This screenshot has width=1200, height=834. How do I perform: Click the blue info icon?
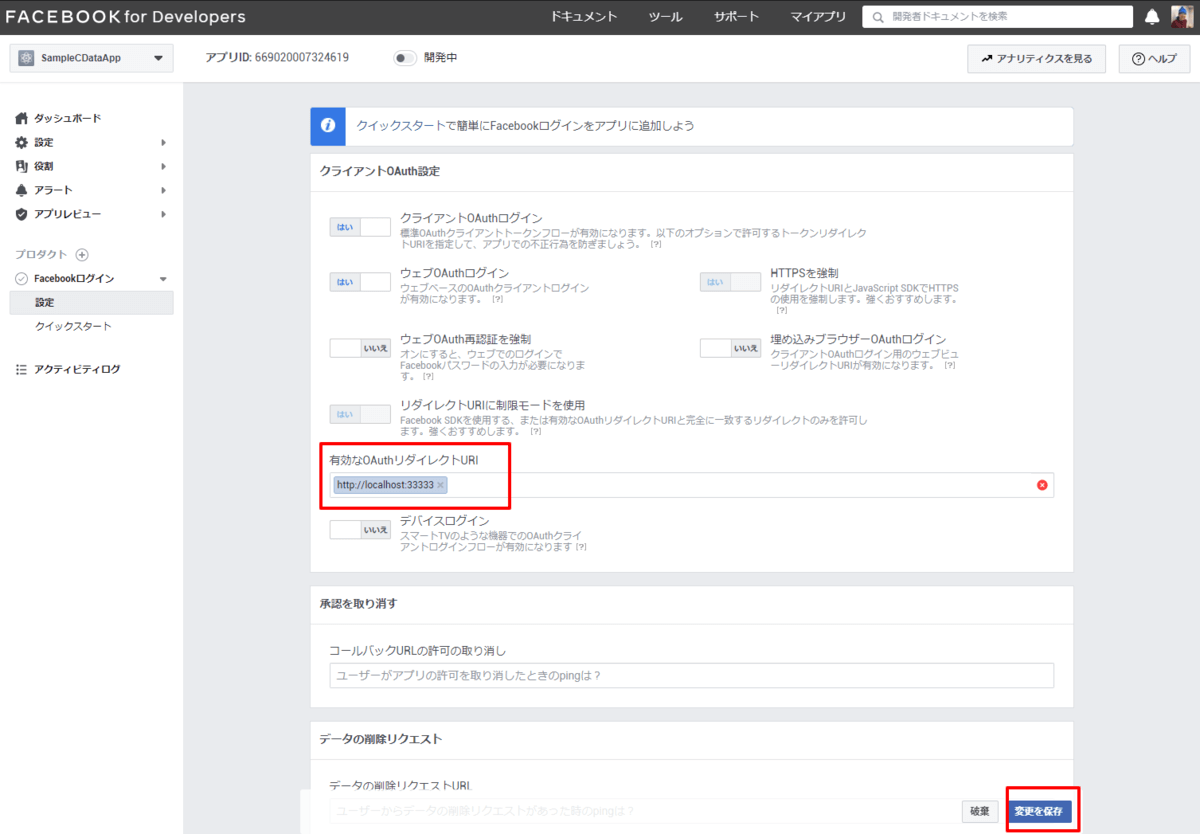click(326, 127)
